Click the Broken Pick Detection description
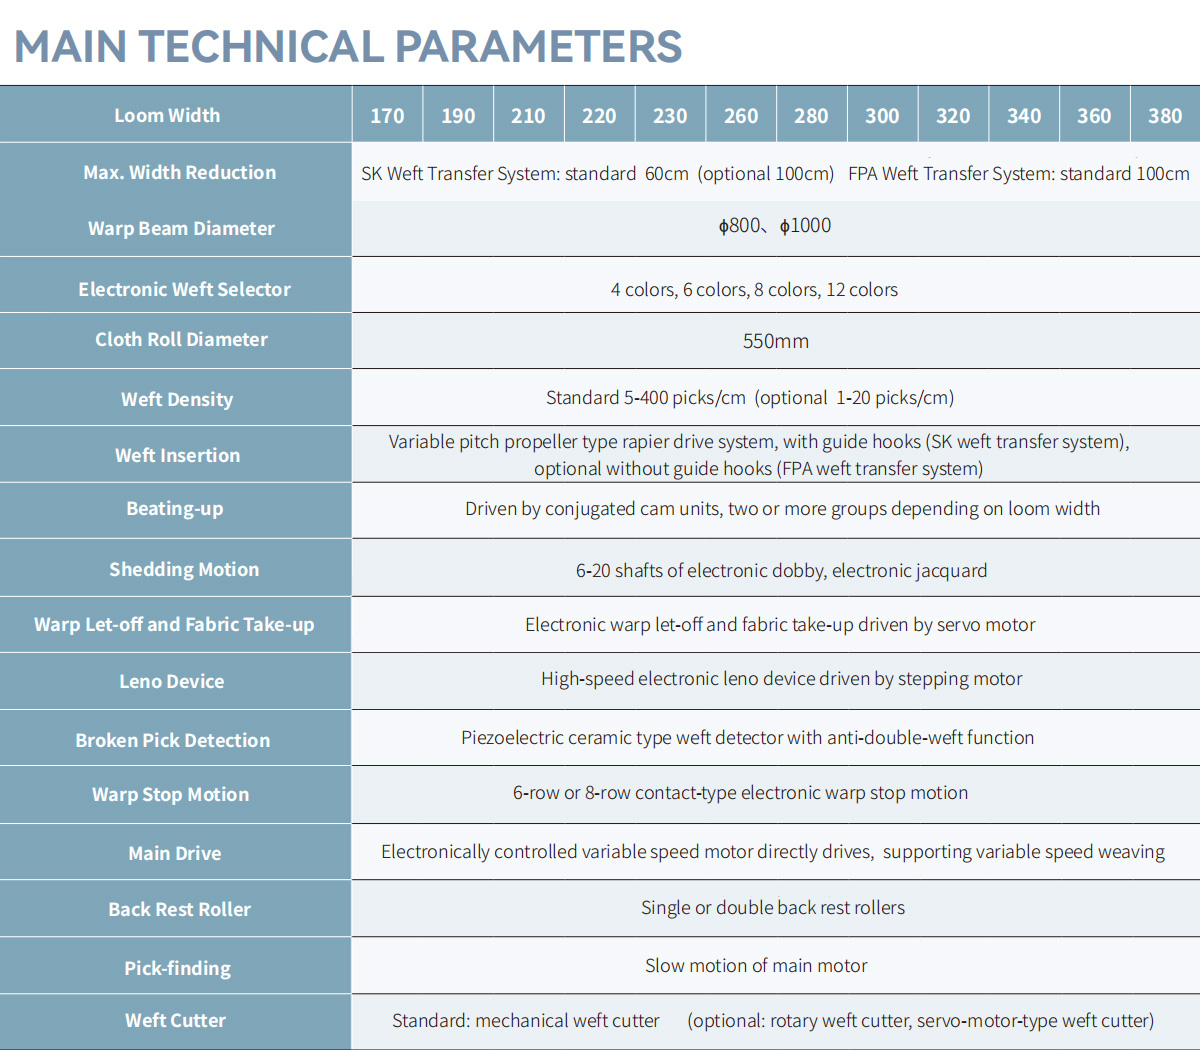 747,738
